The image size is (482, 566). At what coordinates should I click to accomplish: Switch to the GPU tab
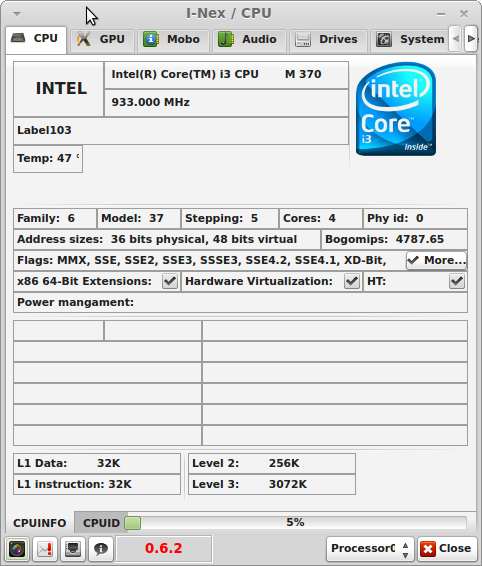(x=102, y=40)
